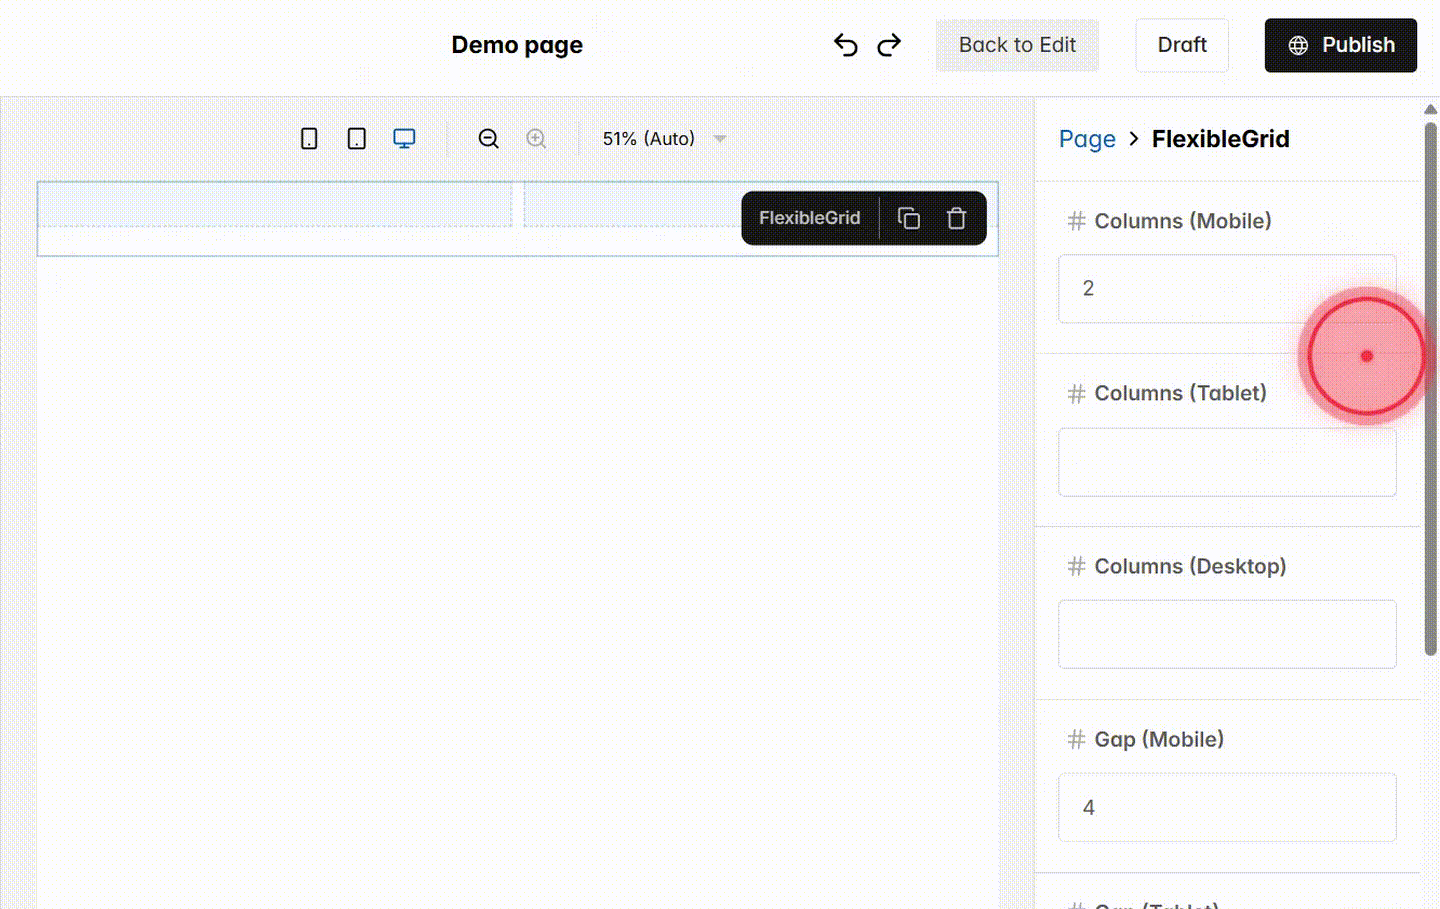Click the panel scrollbar up arrow
Viewport: 1440px width, 909px height.
pyautogui.click(x=1430, y=108)
